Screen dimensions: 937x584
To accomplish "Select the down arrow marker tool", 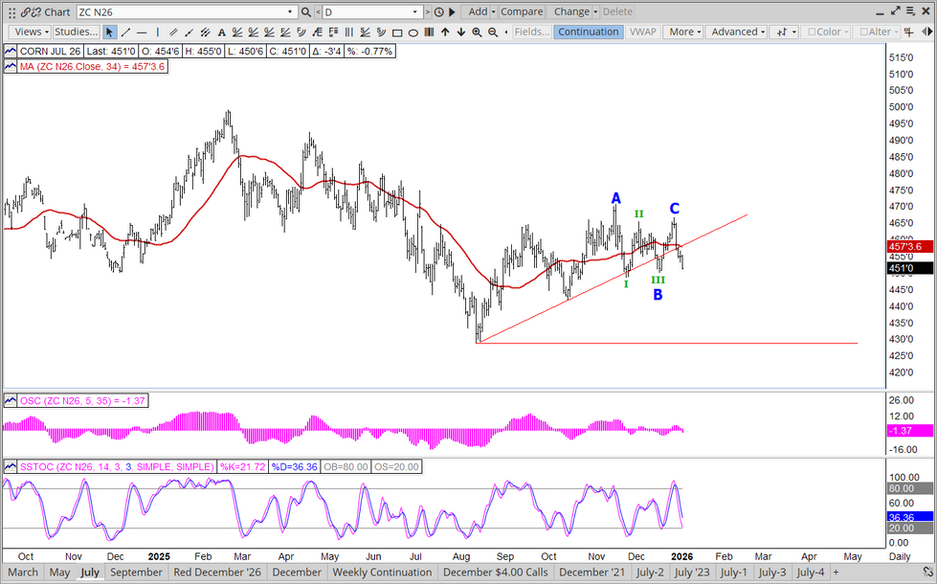I will pyautogui.click(x=461, y=32).
